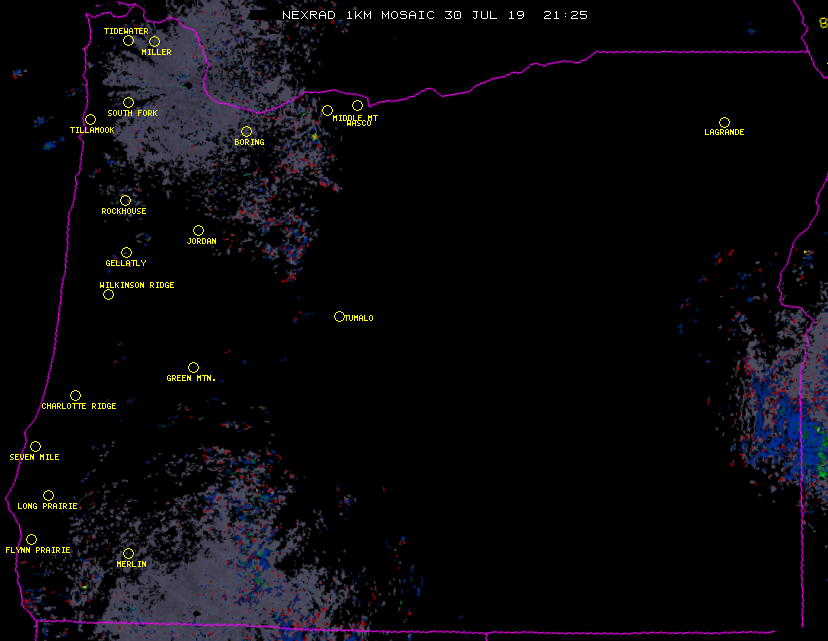This screenshot has width=828, height=641.
Task: Click the Tidewater station circle marker
Action: click(x=128, y=41)
